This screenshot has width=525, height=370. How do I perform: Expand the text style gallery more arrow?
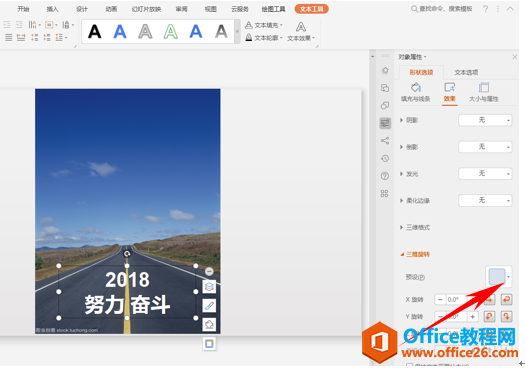237,31
